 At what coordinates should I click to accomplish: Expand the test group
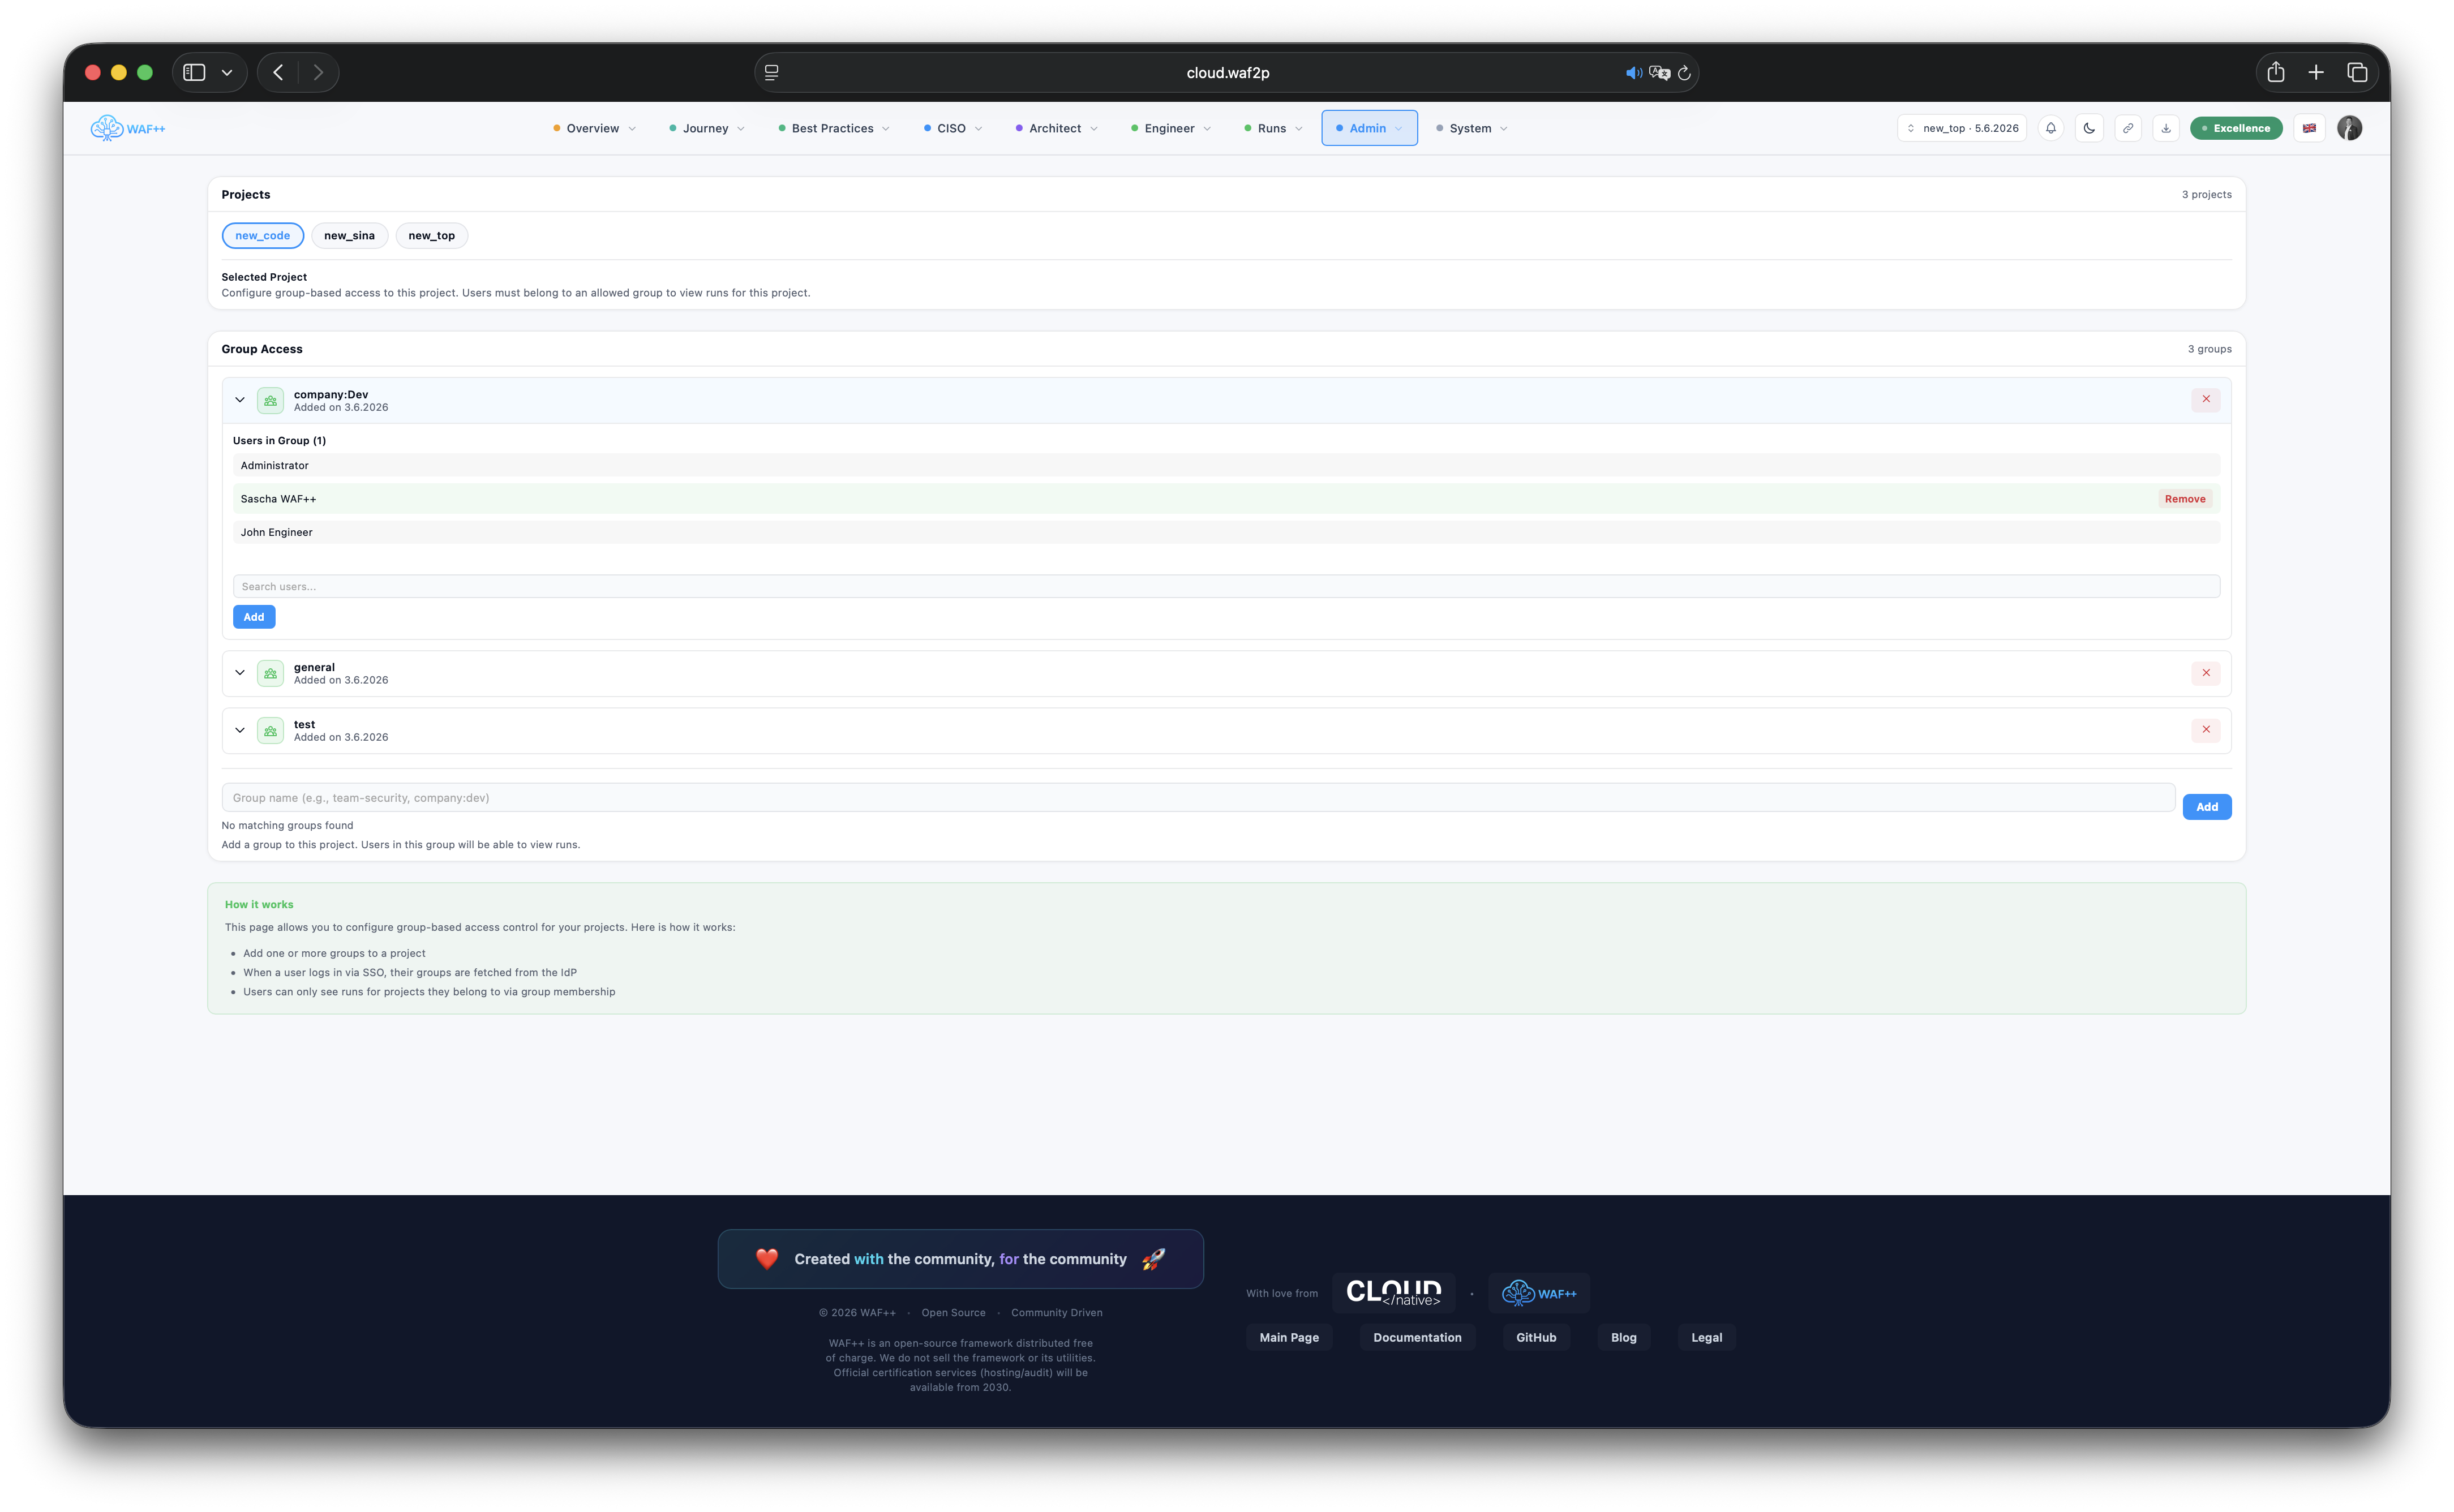click(x=240, y=730)
